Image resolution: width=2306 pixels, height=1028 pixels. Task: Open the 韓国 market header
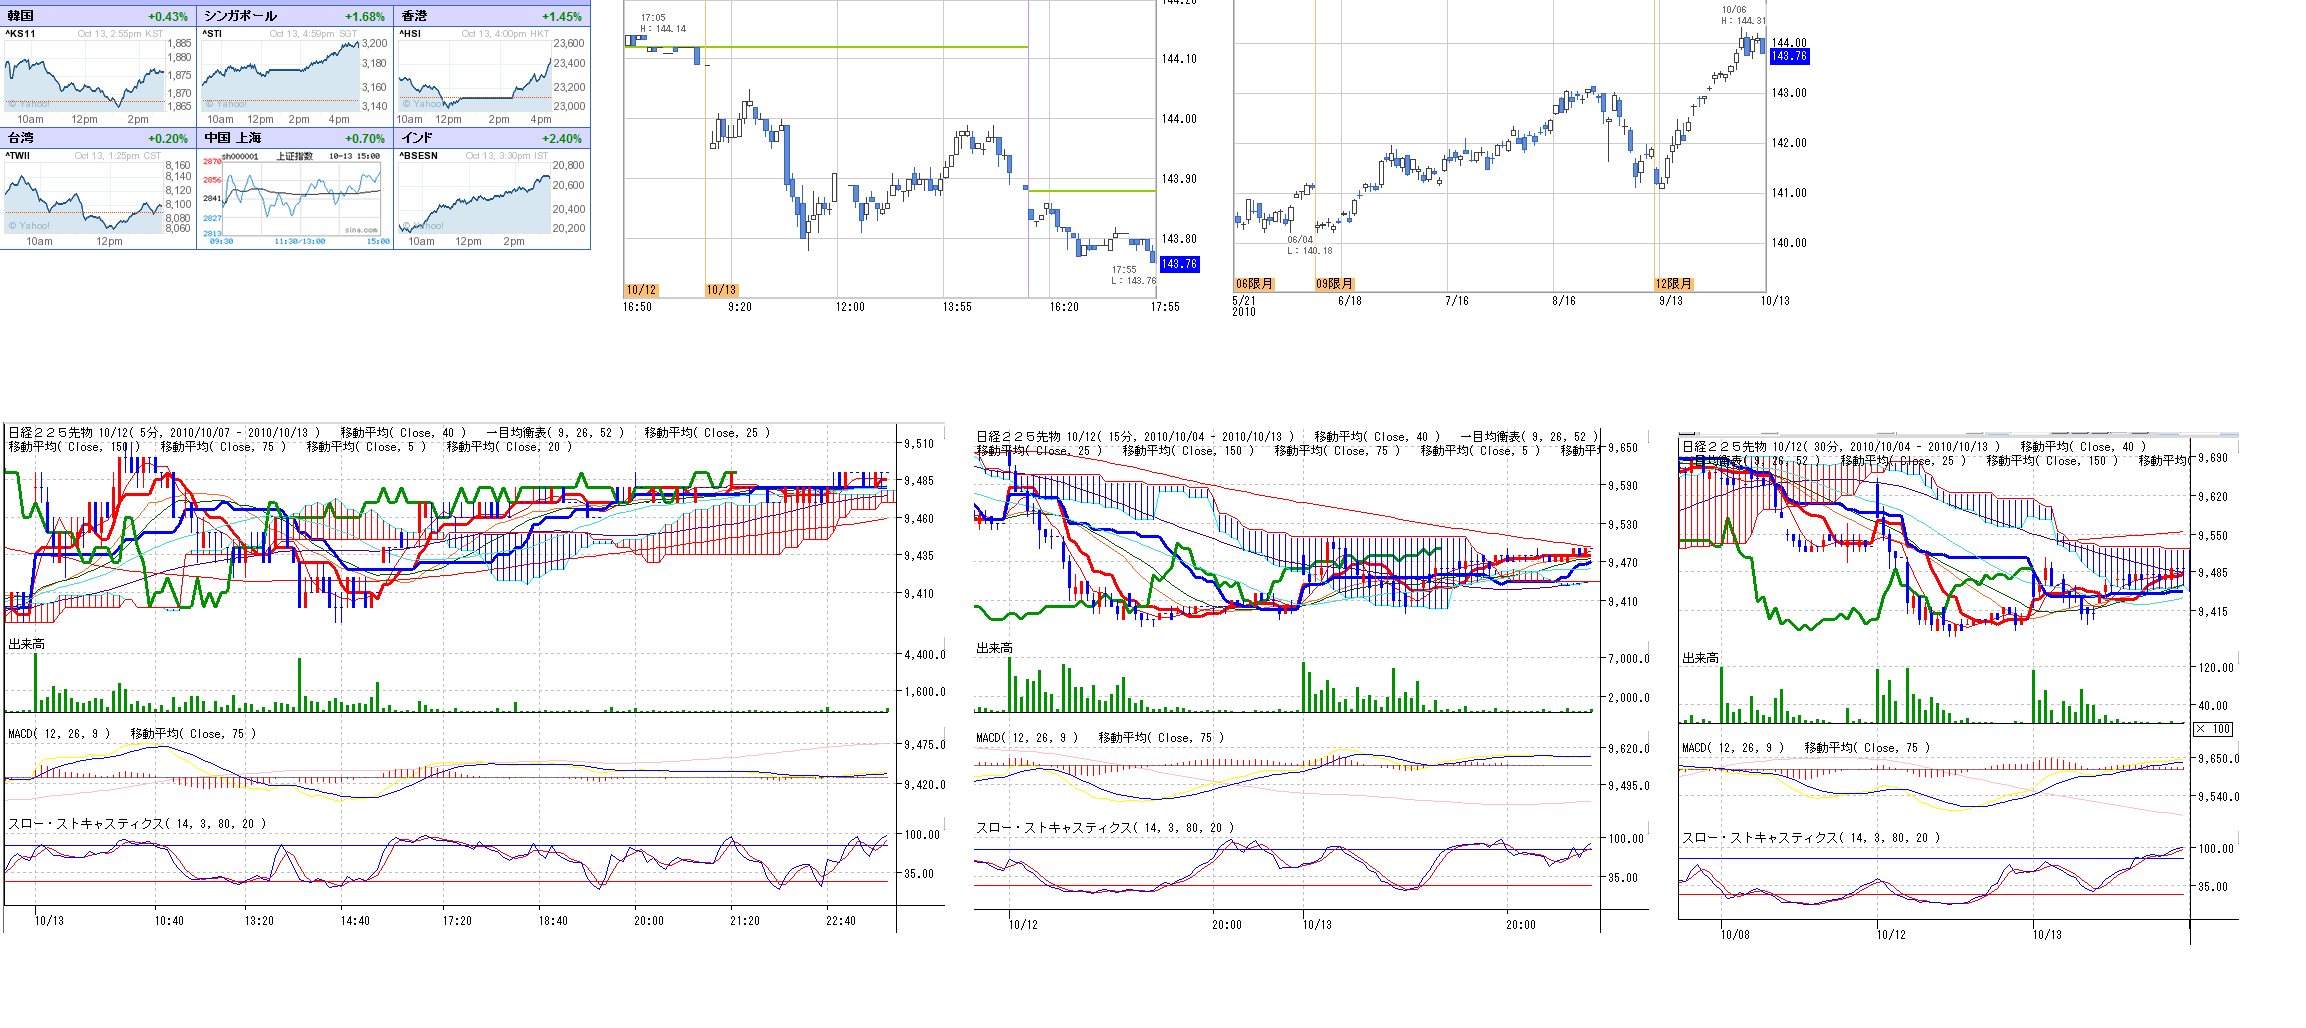pos(21,16)
